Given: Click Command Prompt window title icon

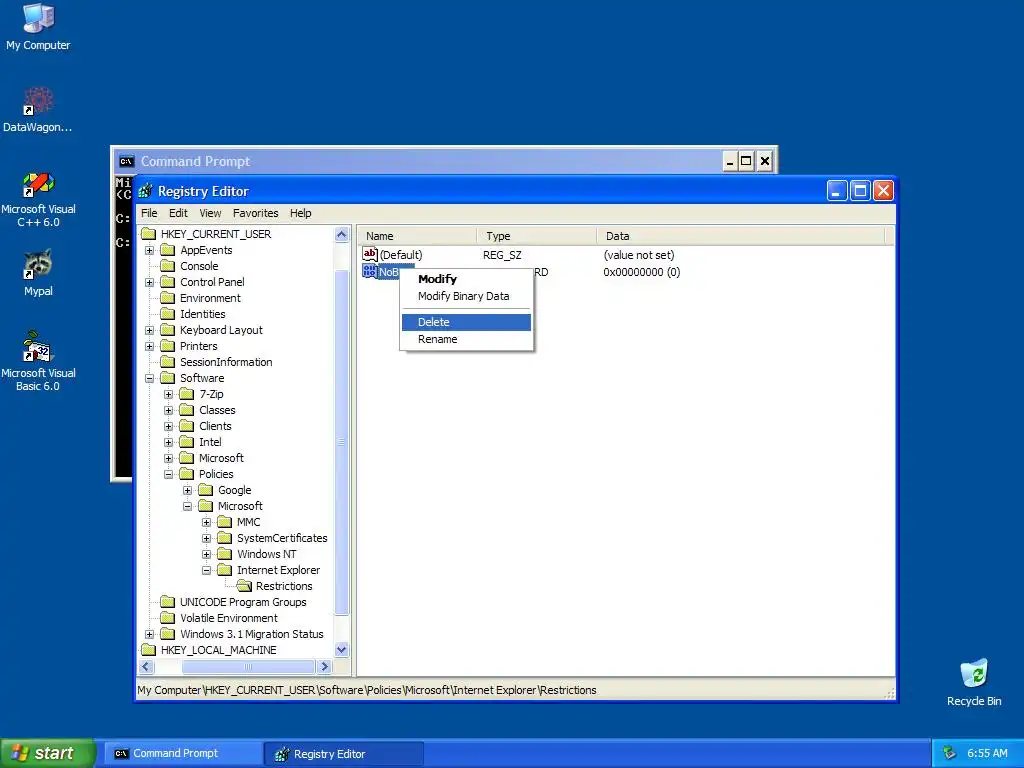Looking at the screenshot, I should point(127,161).
